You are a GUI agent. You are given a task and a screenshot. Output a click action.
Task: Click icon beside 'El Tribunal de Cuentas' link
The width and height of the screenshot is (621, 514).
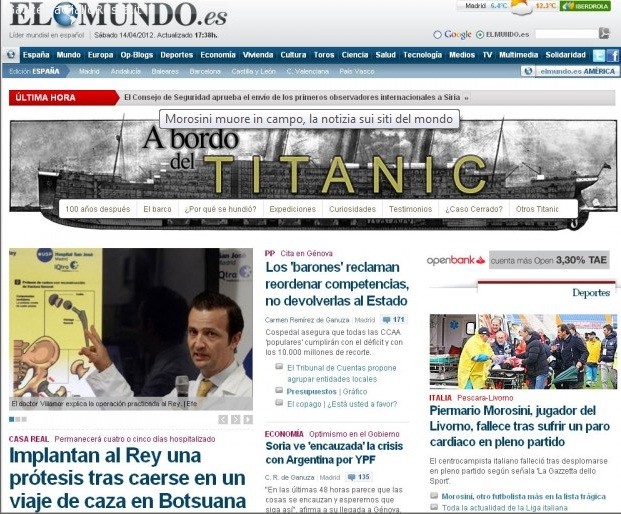click(x=279, y=367)
